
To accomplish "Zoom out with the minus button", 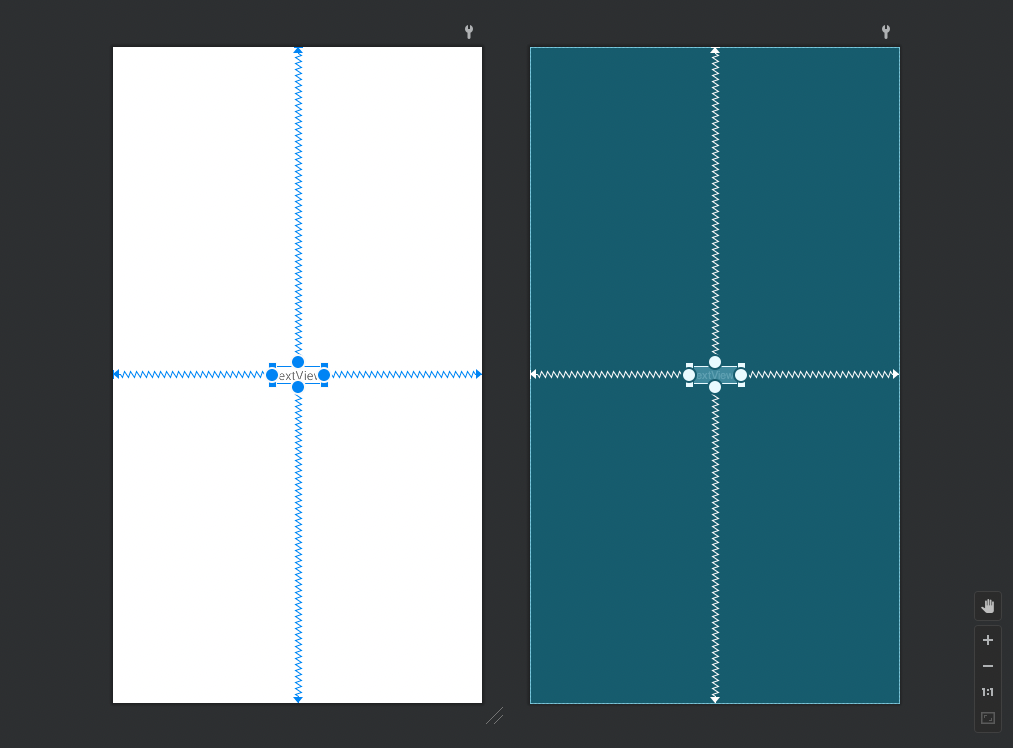I will pyautogui.click(x=988, y=666).
